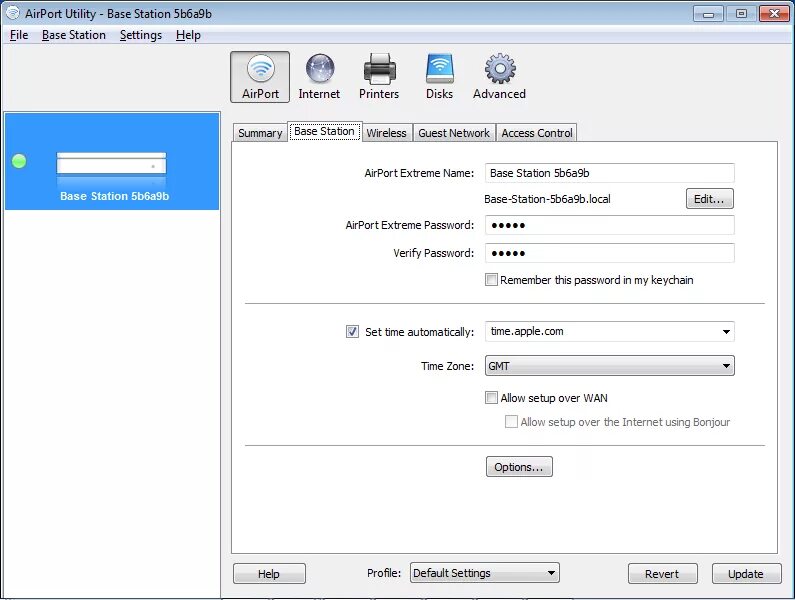Open the Internet settings globe icon
This screenshot has width=795, height=600.
coord(319,77)
